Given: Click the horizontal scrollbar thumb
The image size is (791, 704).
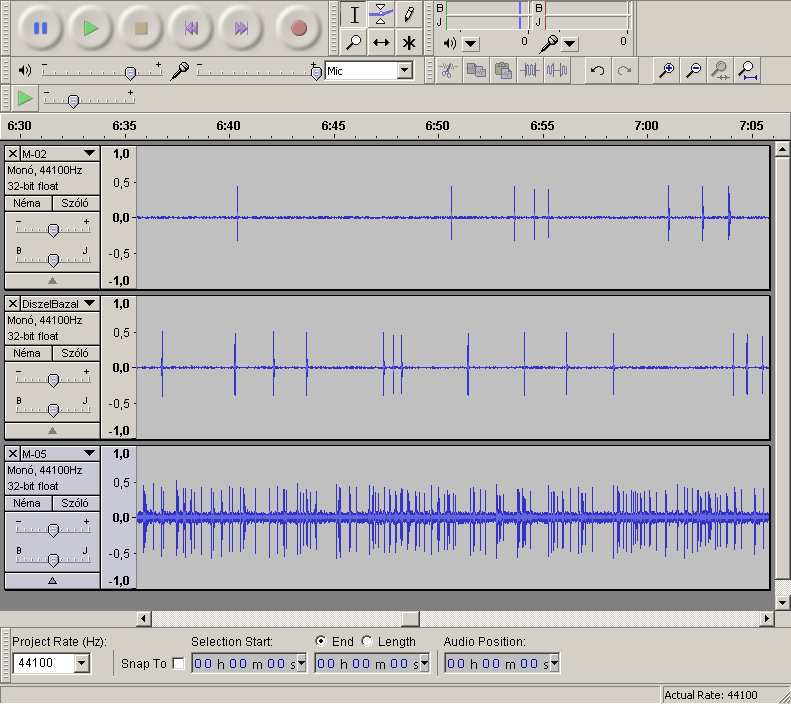Looking at the screenshot, I should (411, 618).
